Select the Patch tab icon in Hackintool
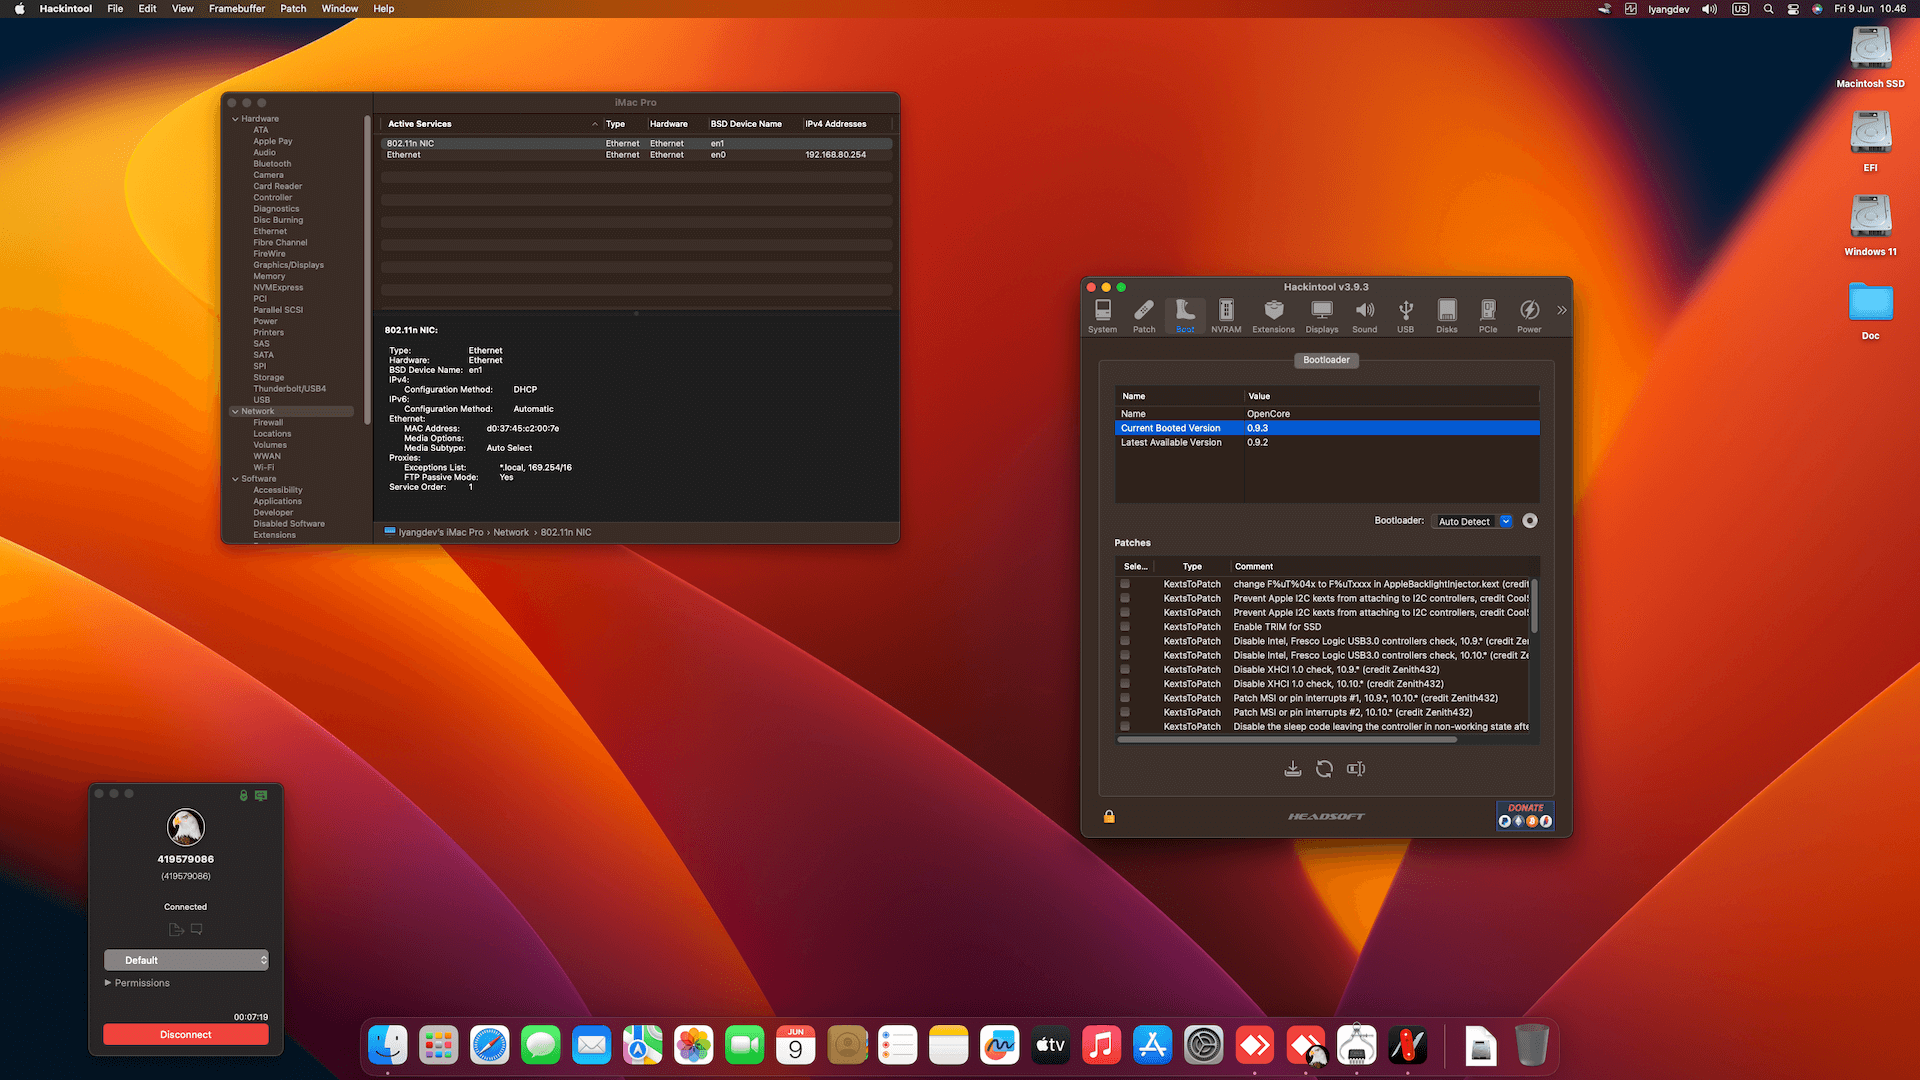The height and width of the screenshot is (1080, 1920). (1144, 315)
